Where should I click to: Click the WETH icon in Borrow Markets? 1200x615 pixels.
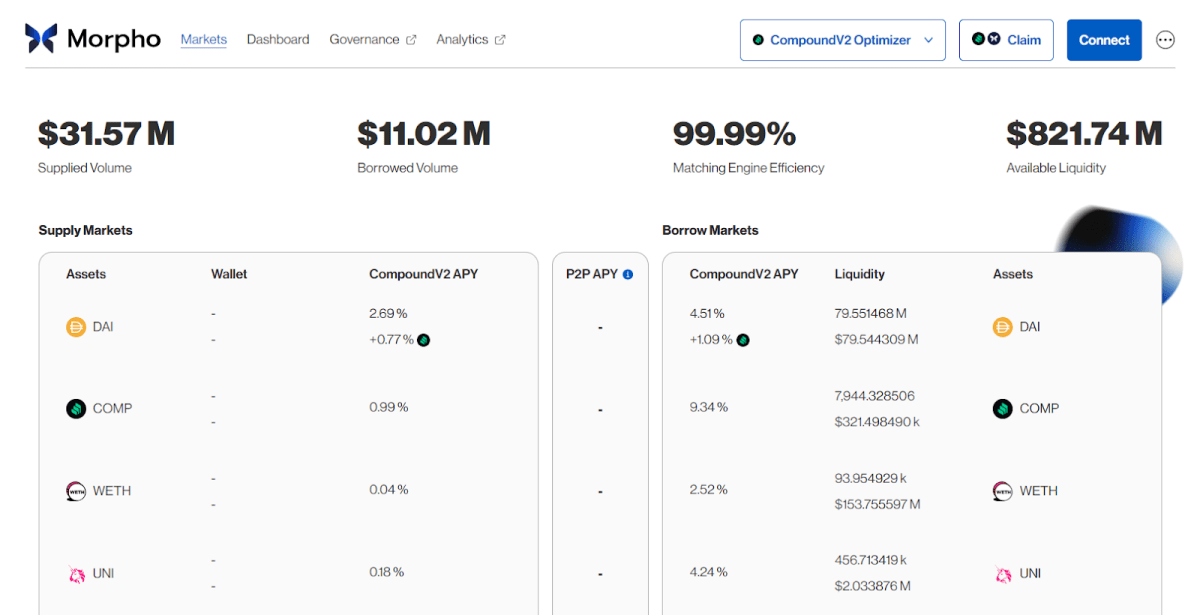pyautogui.click(x=1002, y=491)
